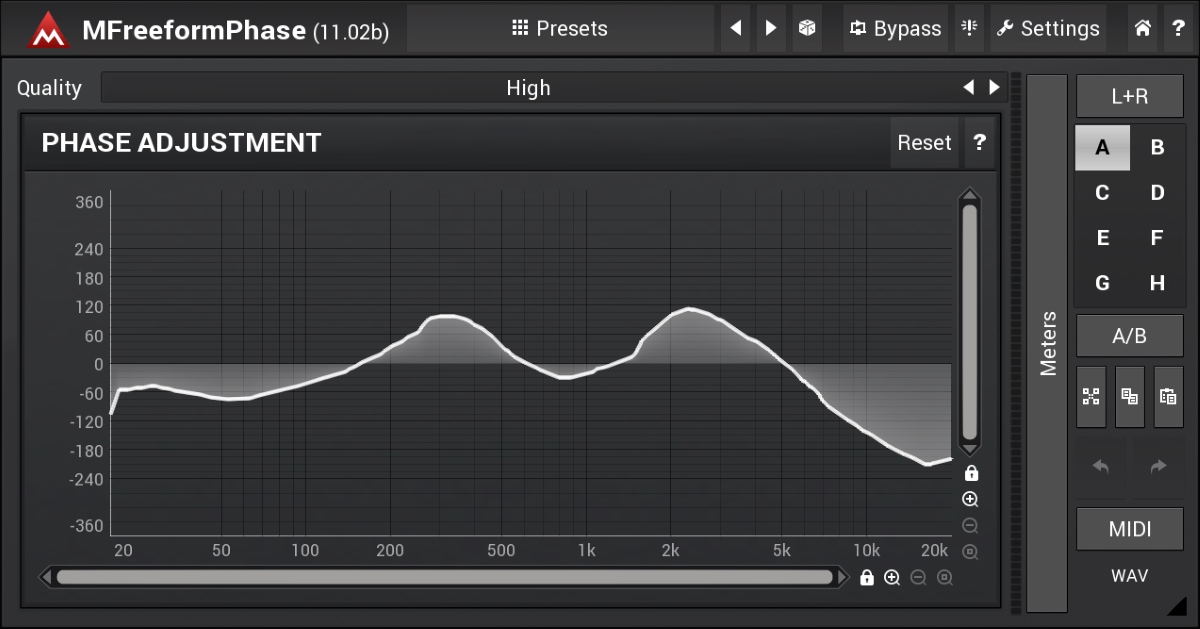
Task: Click the plugin title MFreeformPhase
Action: click(194, 30)
